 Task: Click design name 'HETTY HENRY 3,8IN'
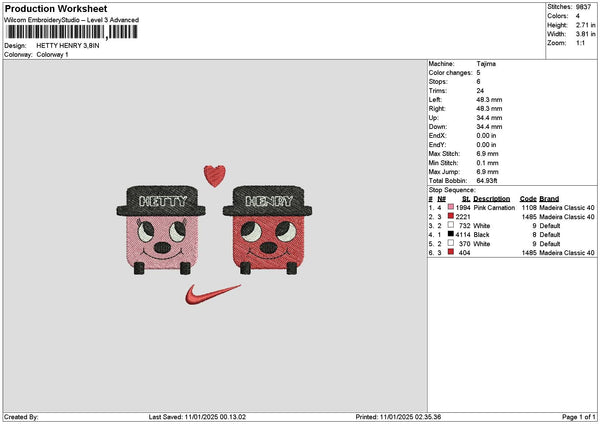pyautogui.click(x=68, y=46)
